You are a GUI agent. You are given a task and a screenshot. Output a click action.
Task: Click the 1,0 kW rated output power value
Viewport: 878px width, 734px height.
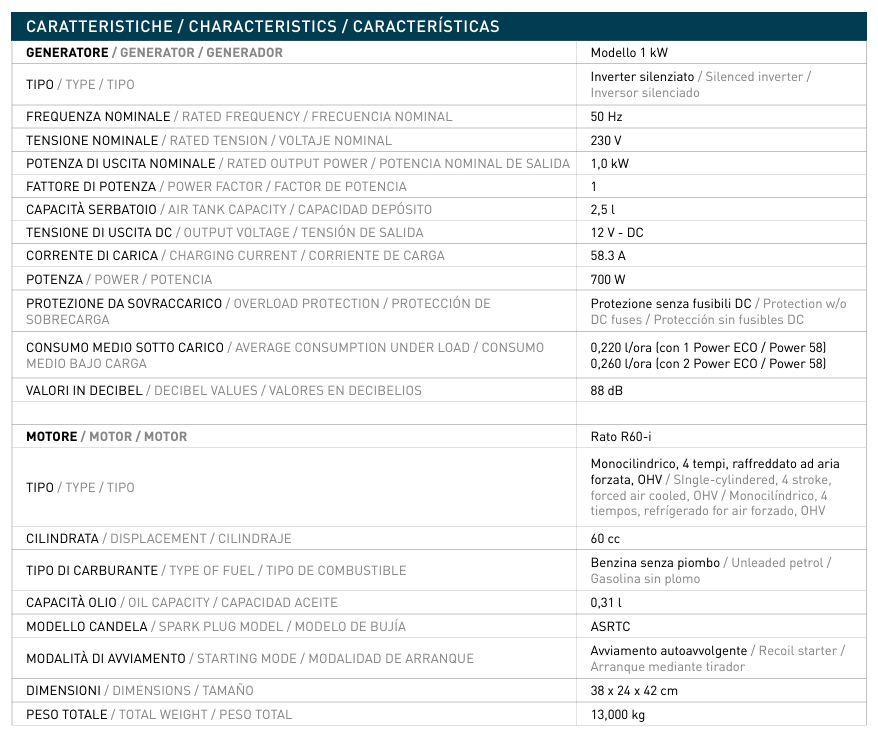(610, 164)
